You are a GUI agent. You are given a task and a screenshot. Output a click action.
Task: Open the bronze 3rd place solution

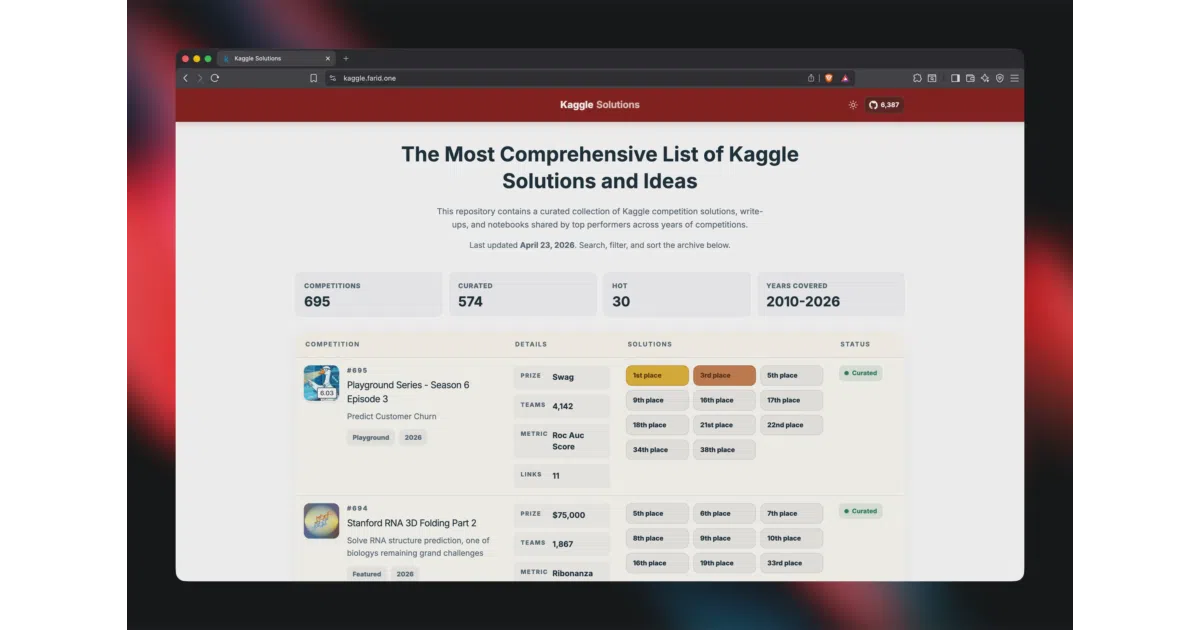coord(724,376)
